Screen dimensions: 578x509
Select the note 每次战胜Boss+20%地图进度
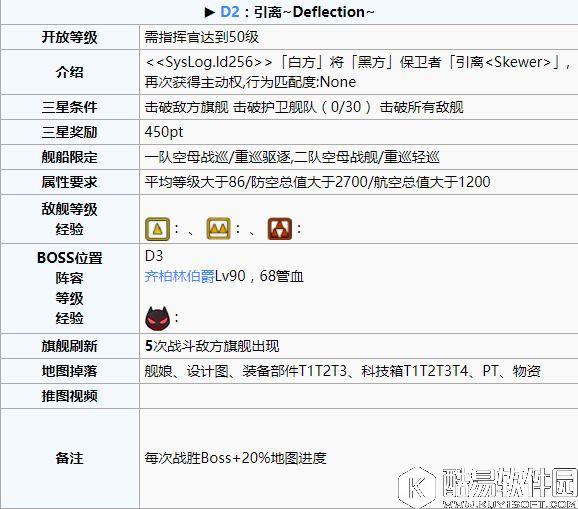(235, 458)
